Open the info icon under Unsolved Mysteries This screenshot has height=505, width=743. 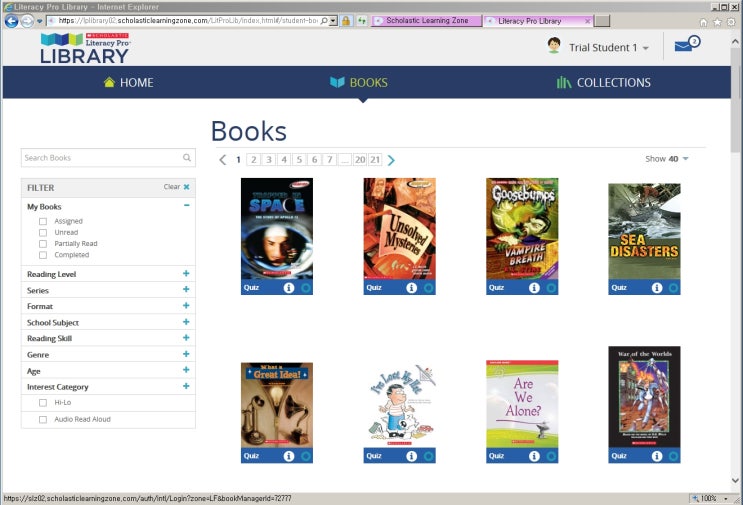[411, 288]
